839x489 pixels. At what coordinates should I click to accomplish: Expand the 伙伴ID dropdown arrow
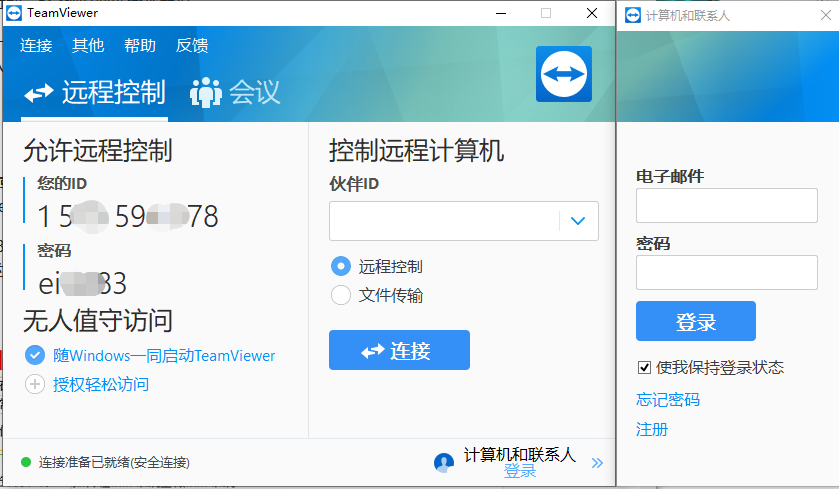click(578, 221)
